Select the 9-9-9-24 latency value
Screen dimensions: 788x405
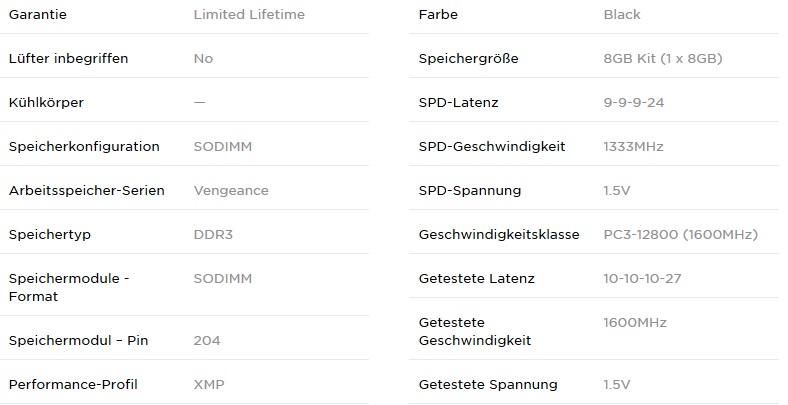coord(635,102)
